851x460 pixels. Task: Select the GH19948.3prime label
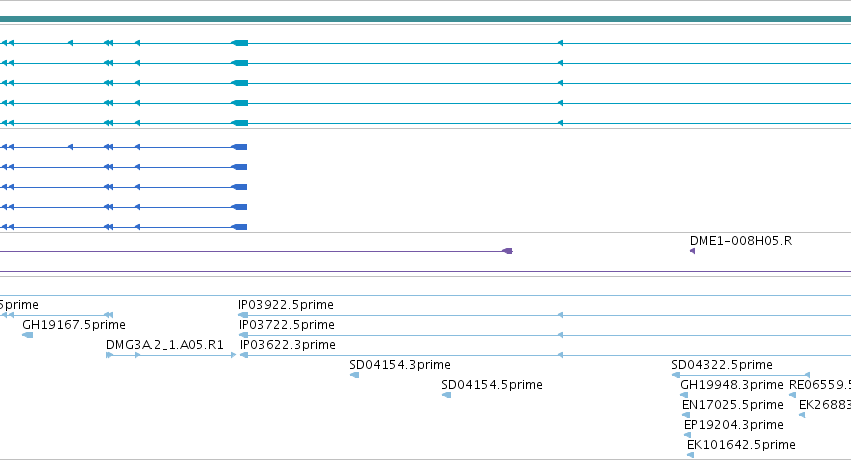point(732,385)
